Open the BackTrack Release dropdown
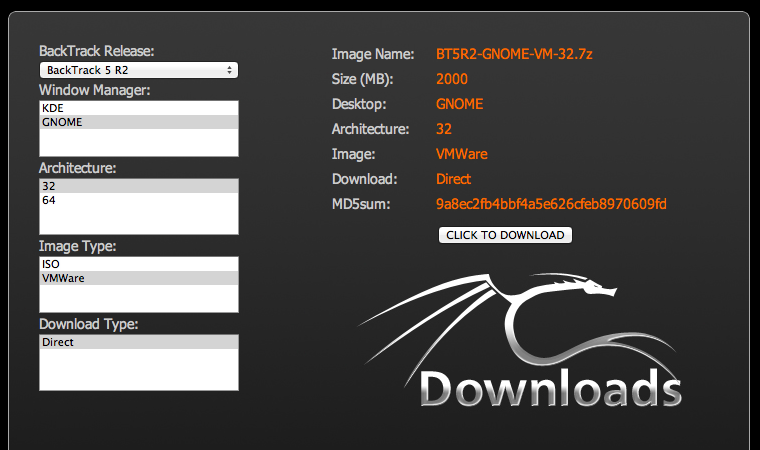The image size is (760, 450). 139,70
